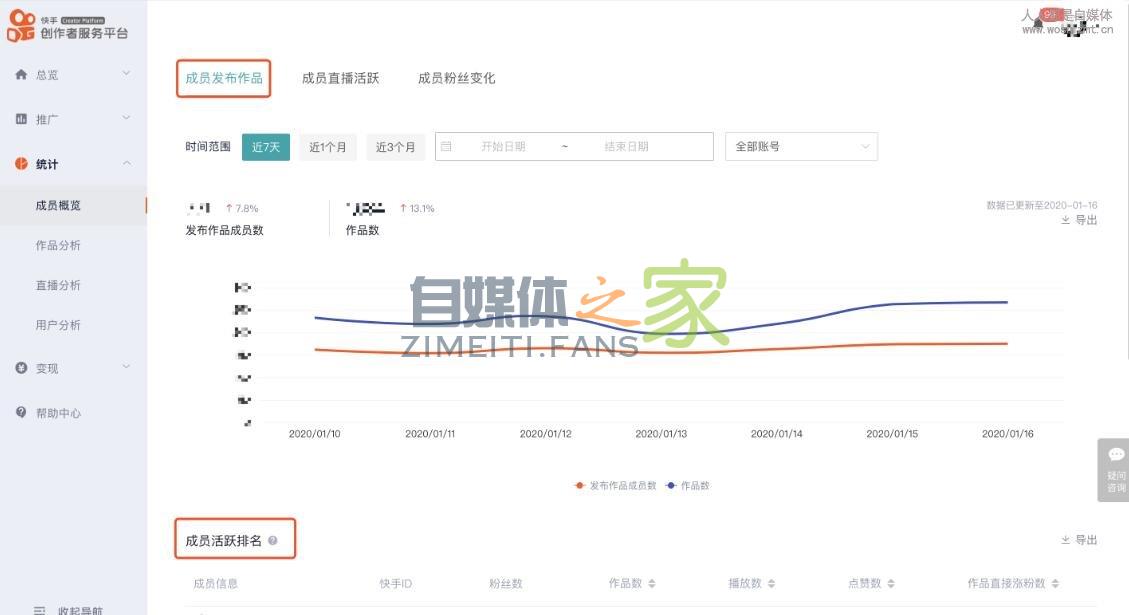Select the 近1个月 time range option

click(328, 145)
